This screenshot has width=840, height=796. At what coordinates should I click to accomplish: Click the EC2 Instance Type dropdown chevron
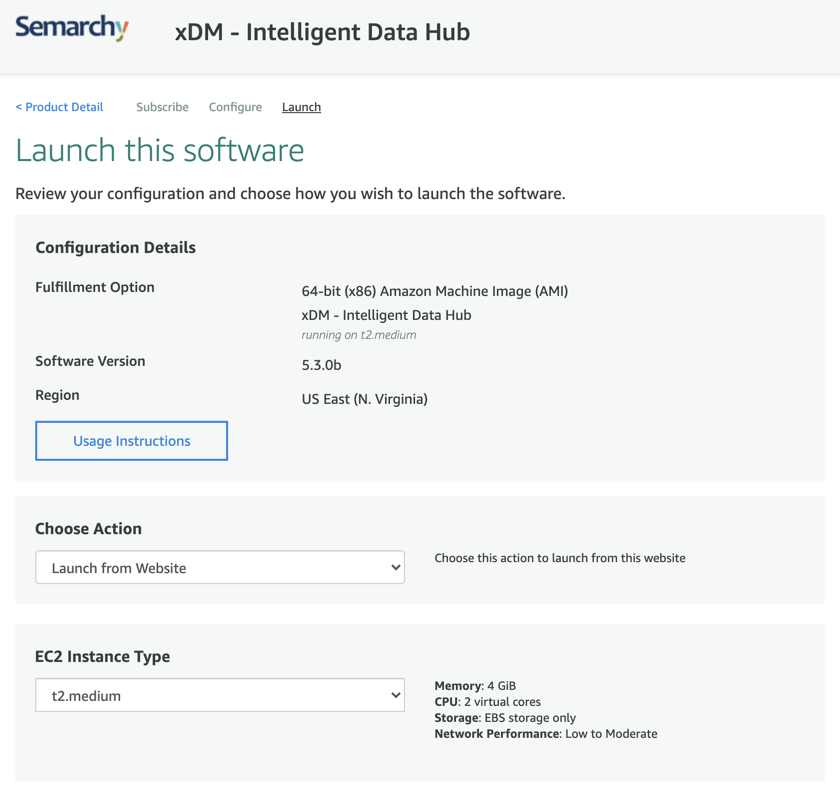tap(396, 695)
